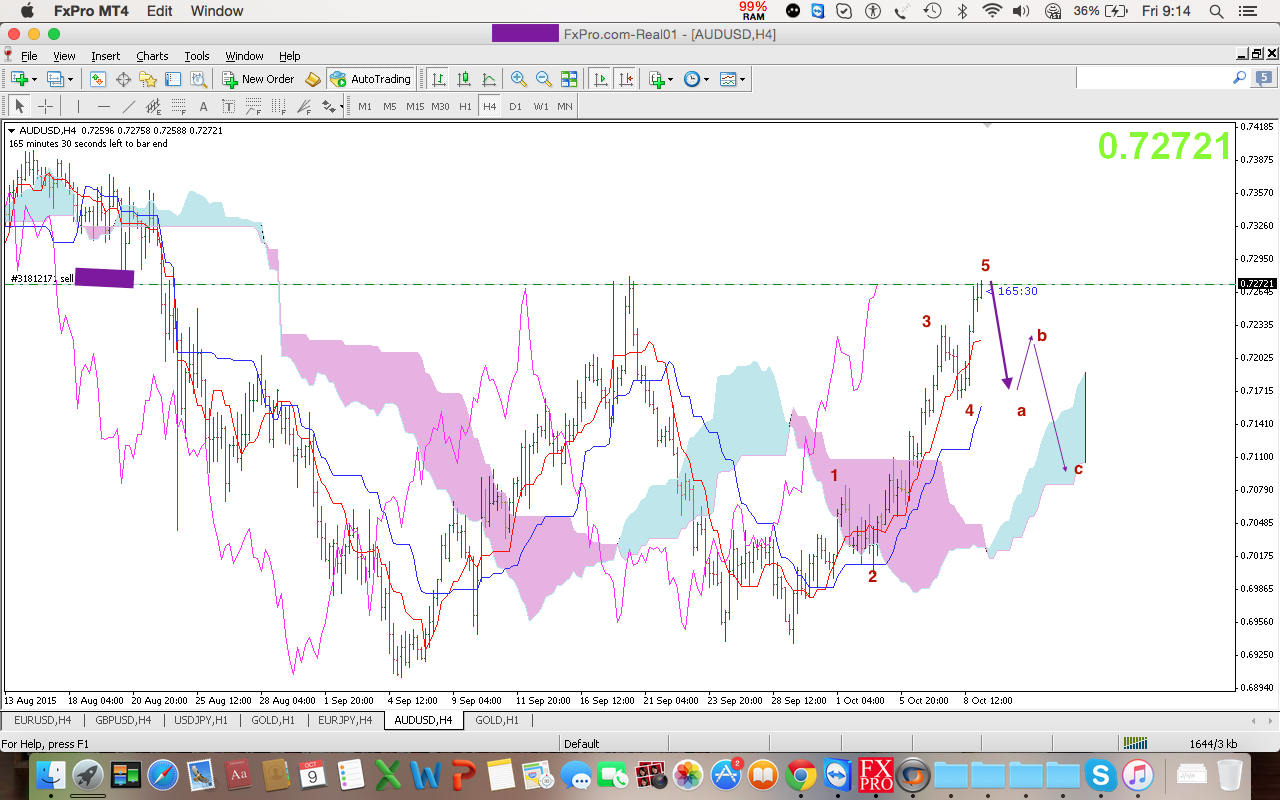Click the New Order button
Image resolution: width=1280 pixels, height=800 pixels.
tap(258, 79)
